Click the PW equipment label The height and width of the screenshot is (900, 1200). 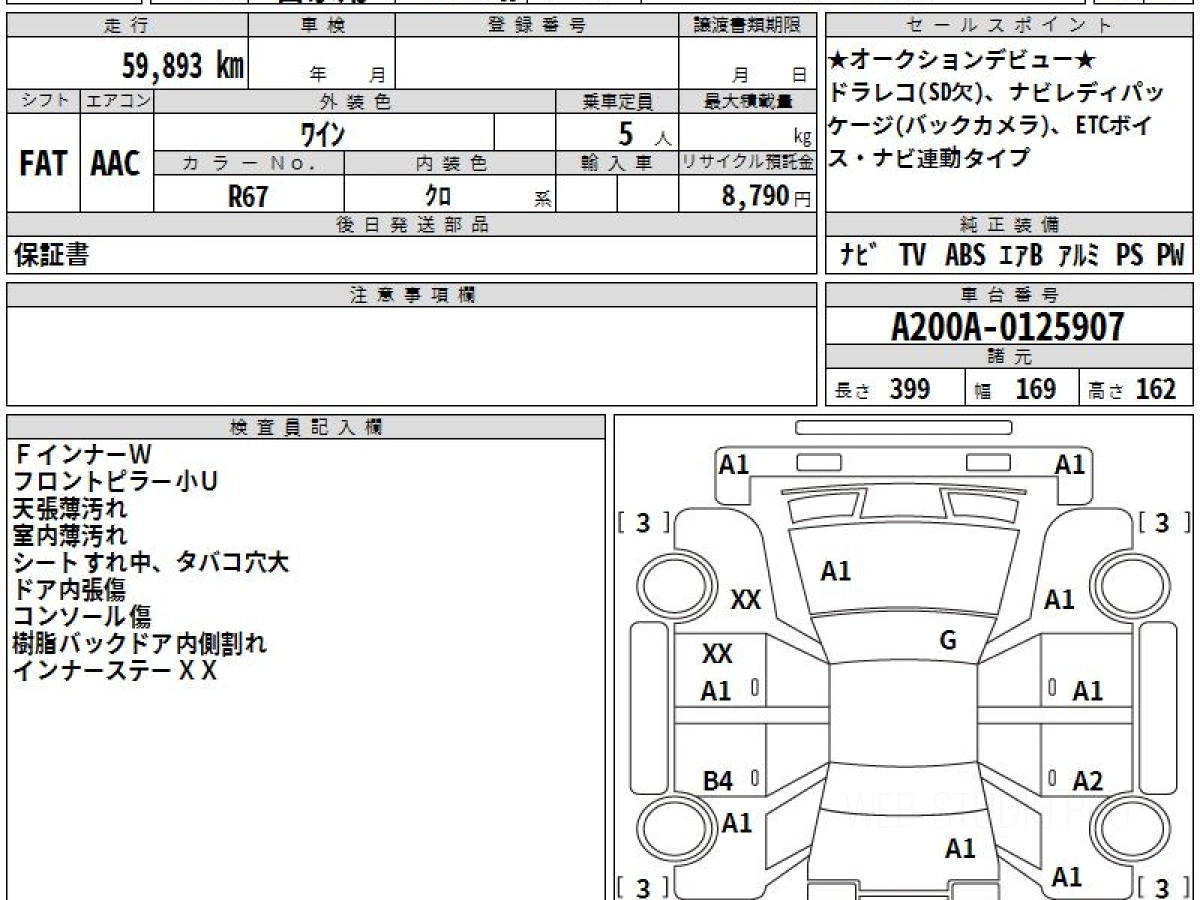pyautogui.click(x=1170, y=255)
